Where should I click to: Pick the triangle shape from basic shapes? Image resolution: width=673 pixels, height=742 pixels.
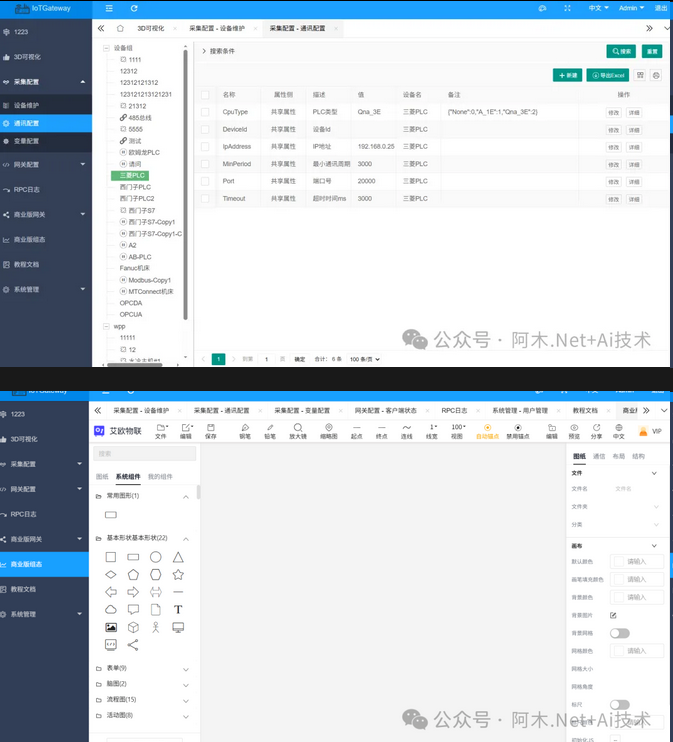[x=178, y=557]
